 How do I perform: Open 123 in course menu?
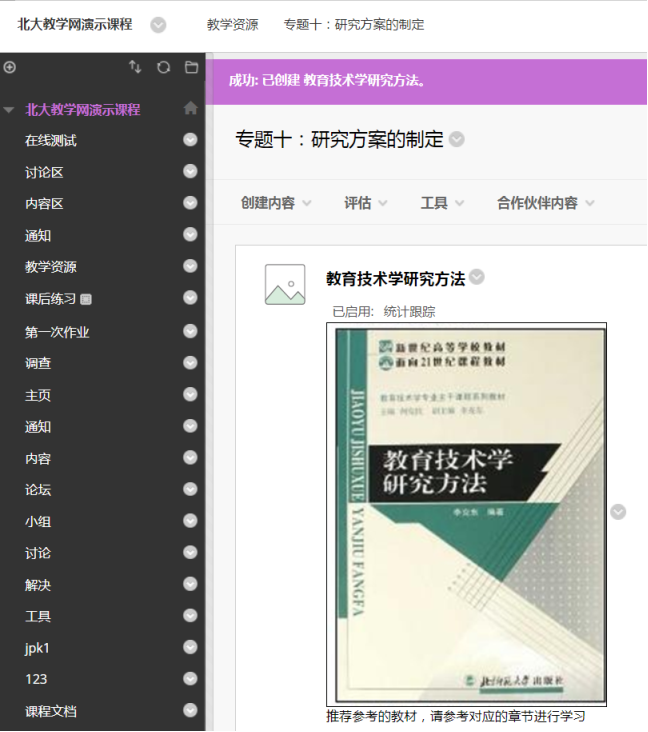coord(36,679)
